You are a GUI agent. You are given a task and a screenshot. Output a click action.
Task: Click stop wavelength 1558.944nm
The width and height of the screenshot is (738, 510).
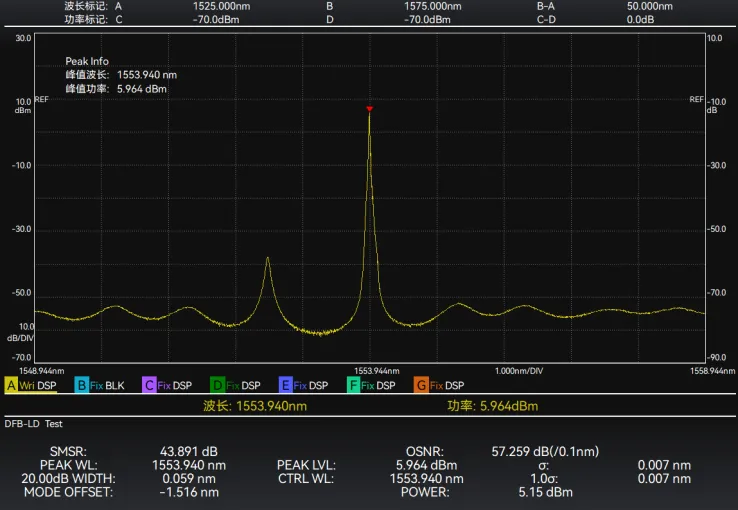click(713, 371)
